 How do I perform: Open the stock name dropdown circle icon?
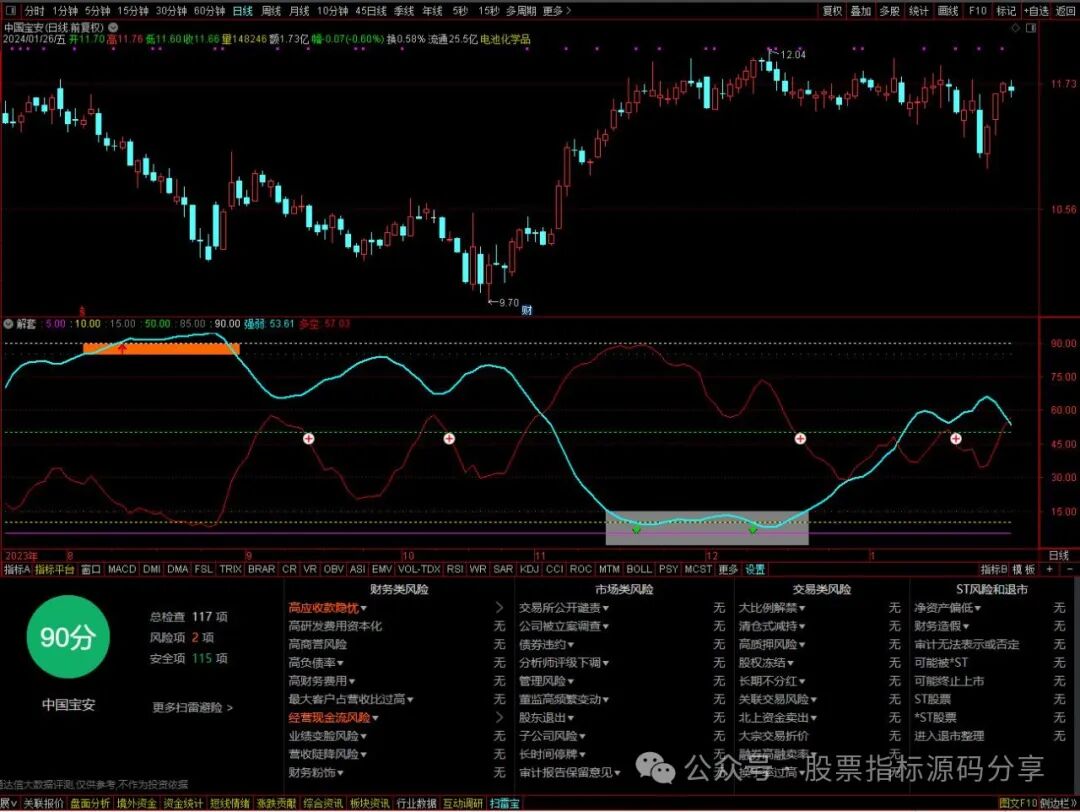coord(113,28)
